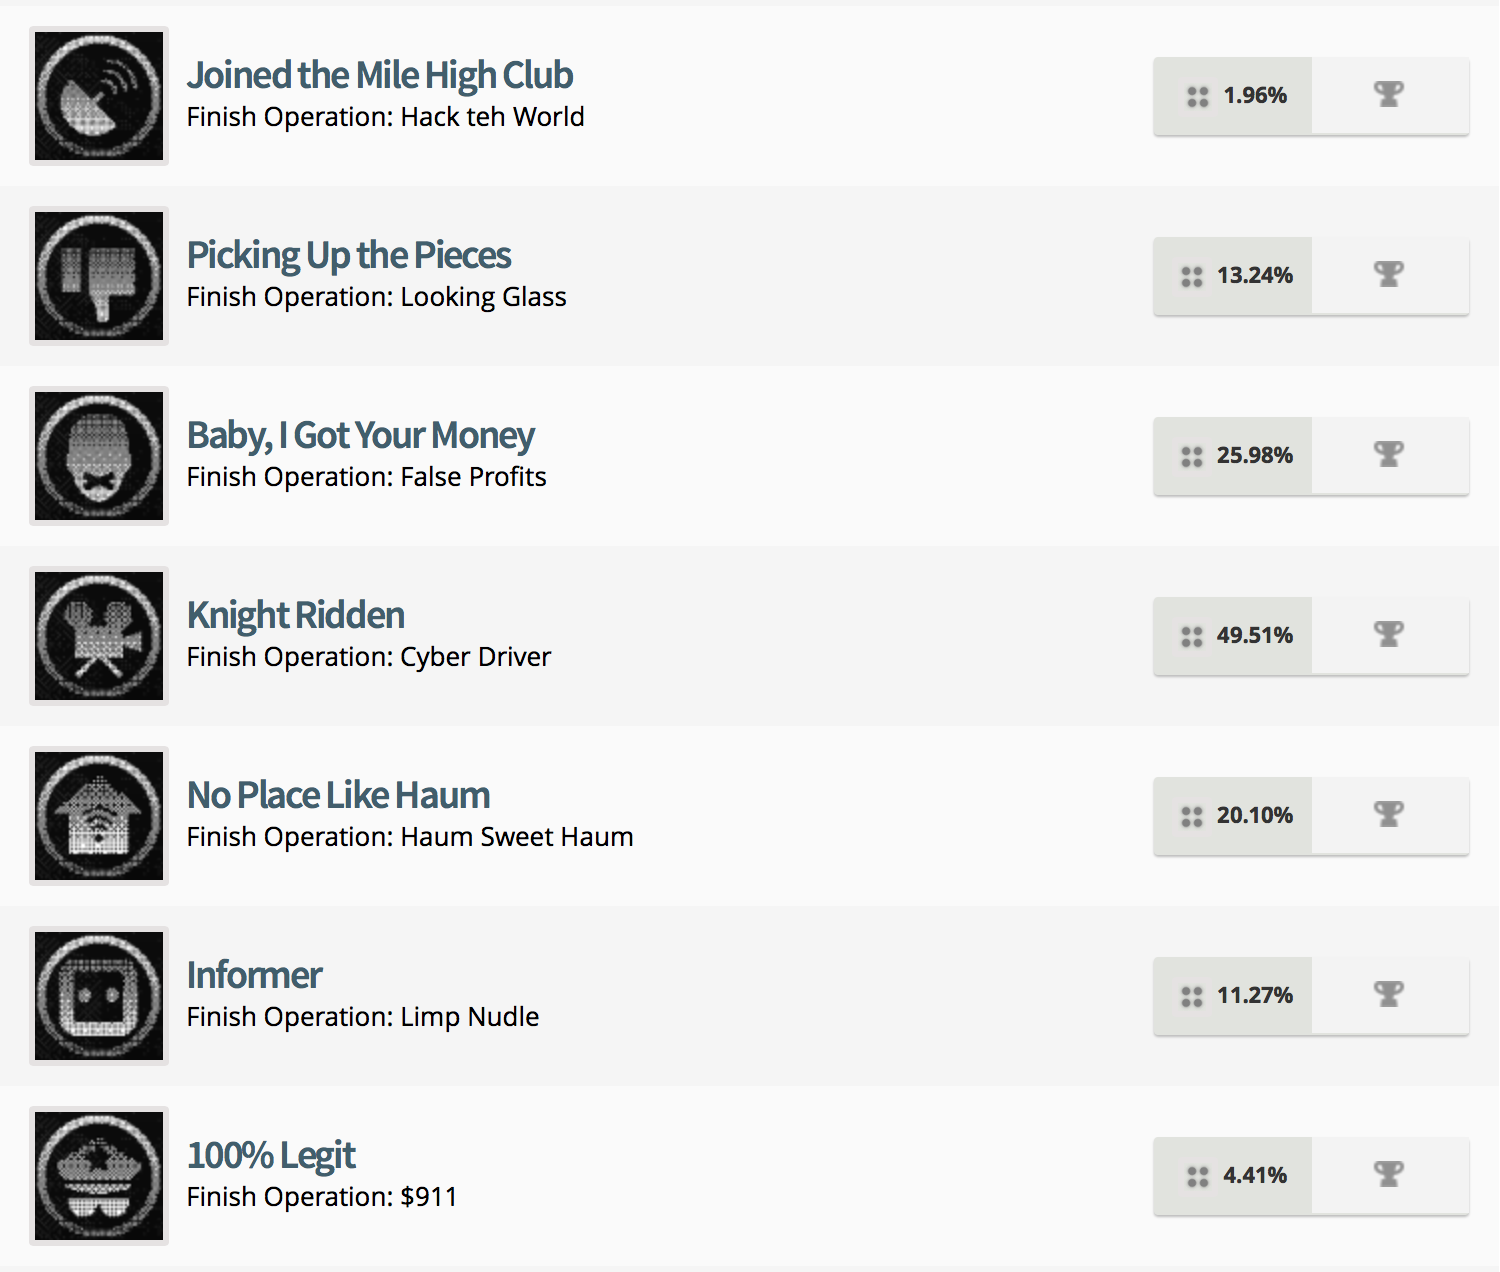
Task: Select the Baby, I Got Your Money link
Action: point(360,435)
